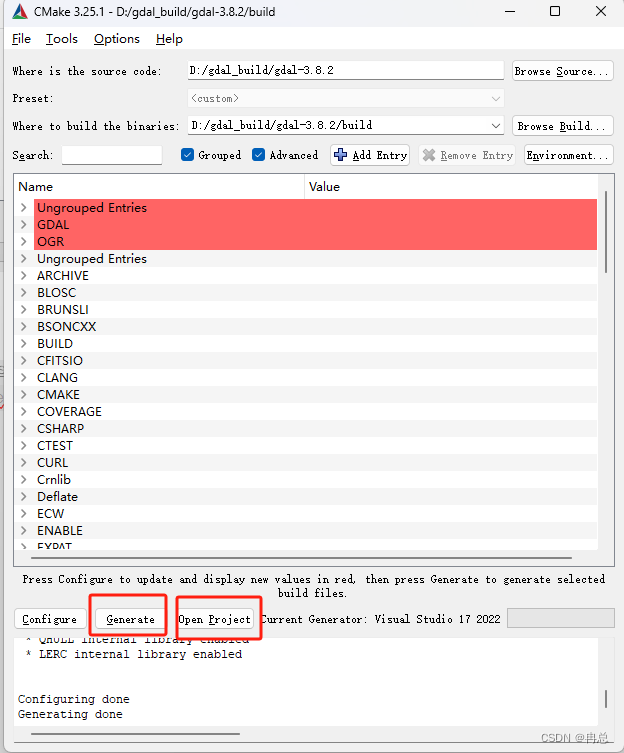Image resolution: width=624 pixels, height=753 pixels.
Task: Open the Help menu
Action: 169,39
